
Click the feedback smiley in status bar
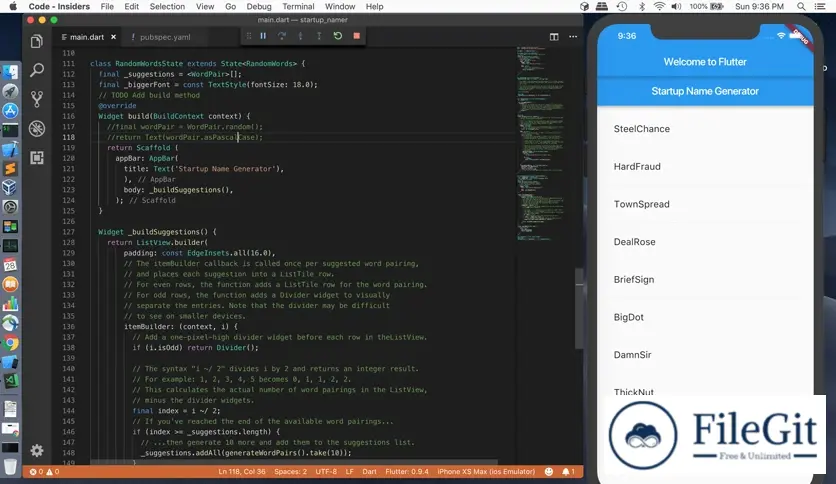(549, 472)
